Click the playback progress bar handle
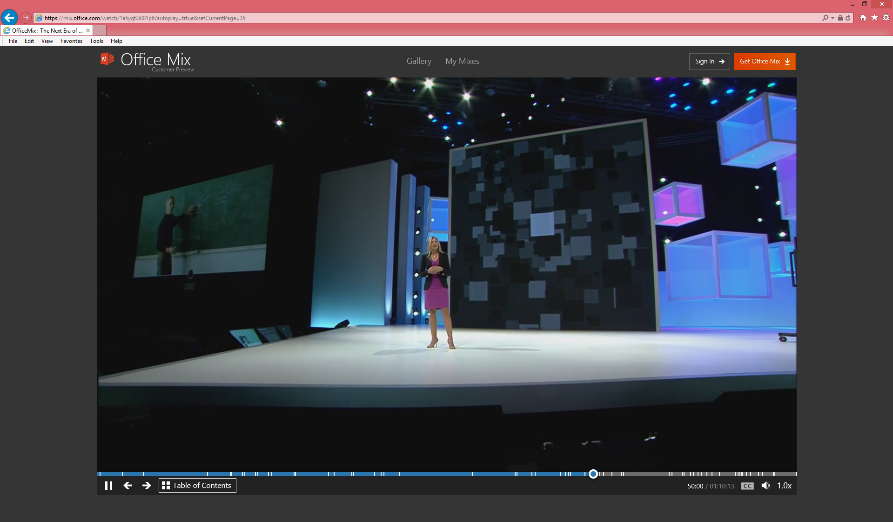This screenshot has height=522, width=893. pyautogui.click(x=593, y=474)
